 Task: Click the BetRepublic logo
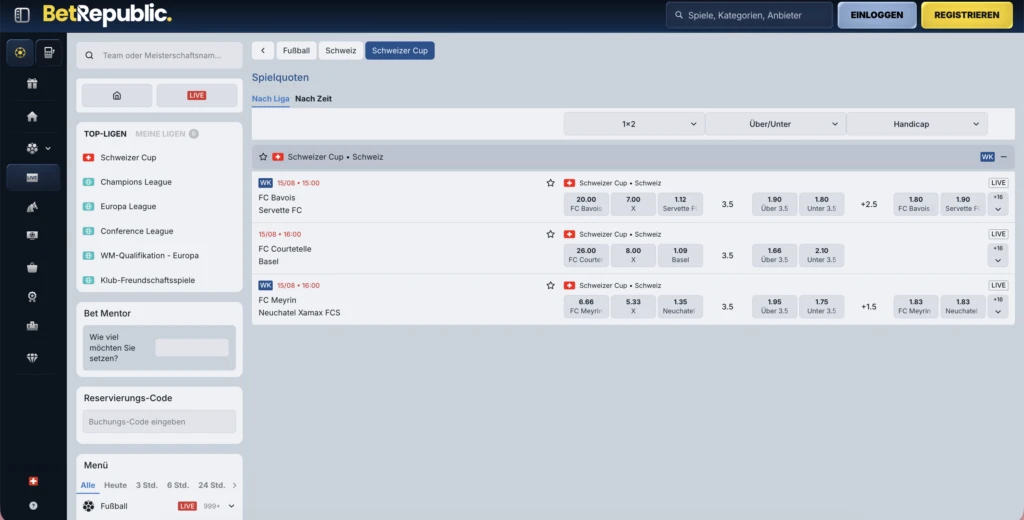[x=107, y=14]
